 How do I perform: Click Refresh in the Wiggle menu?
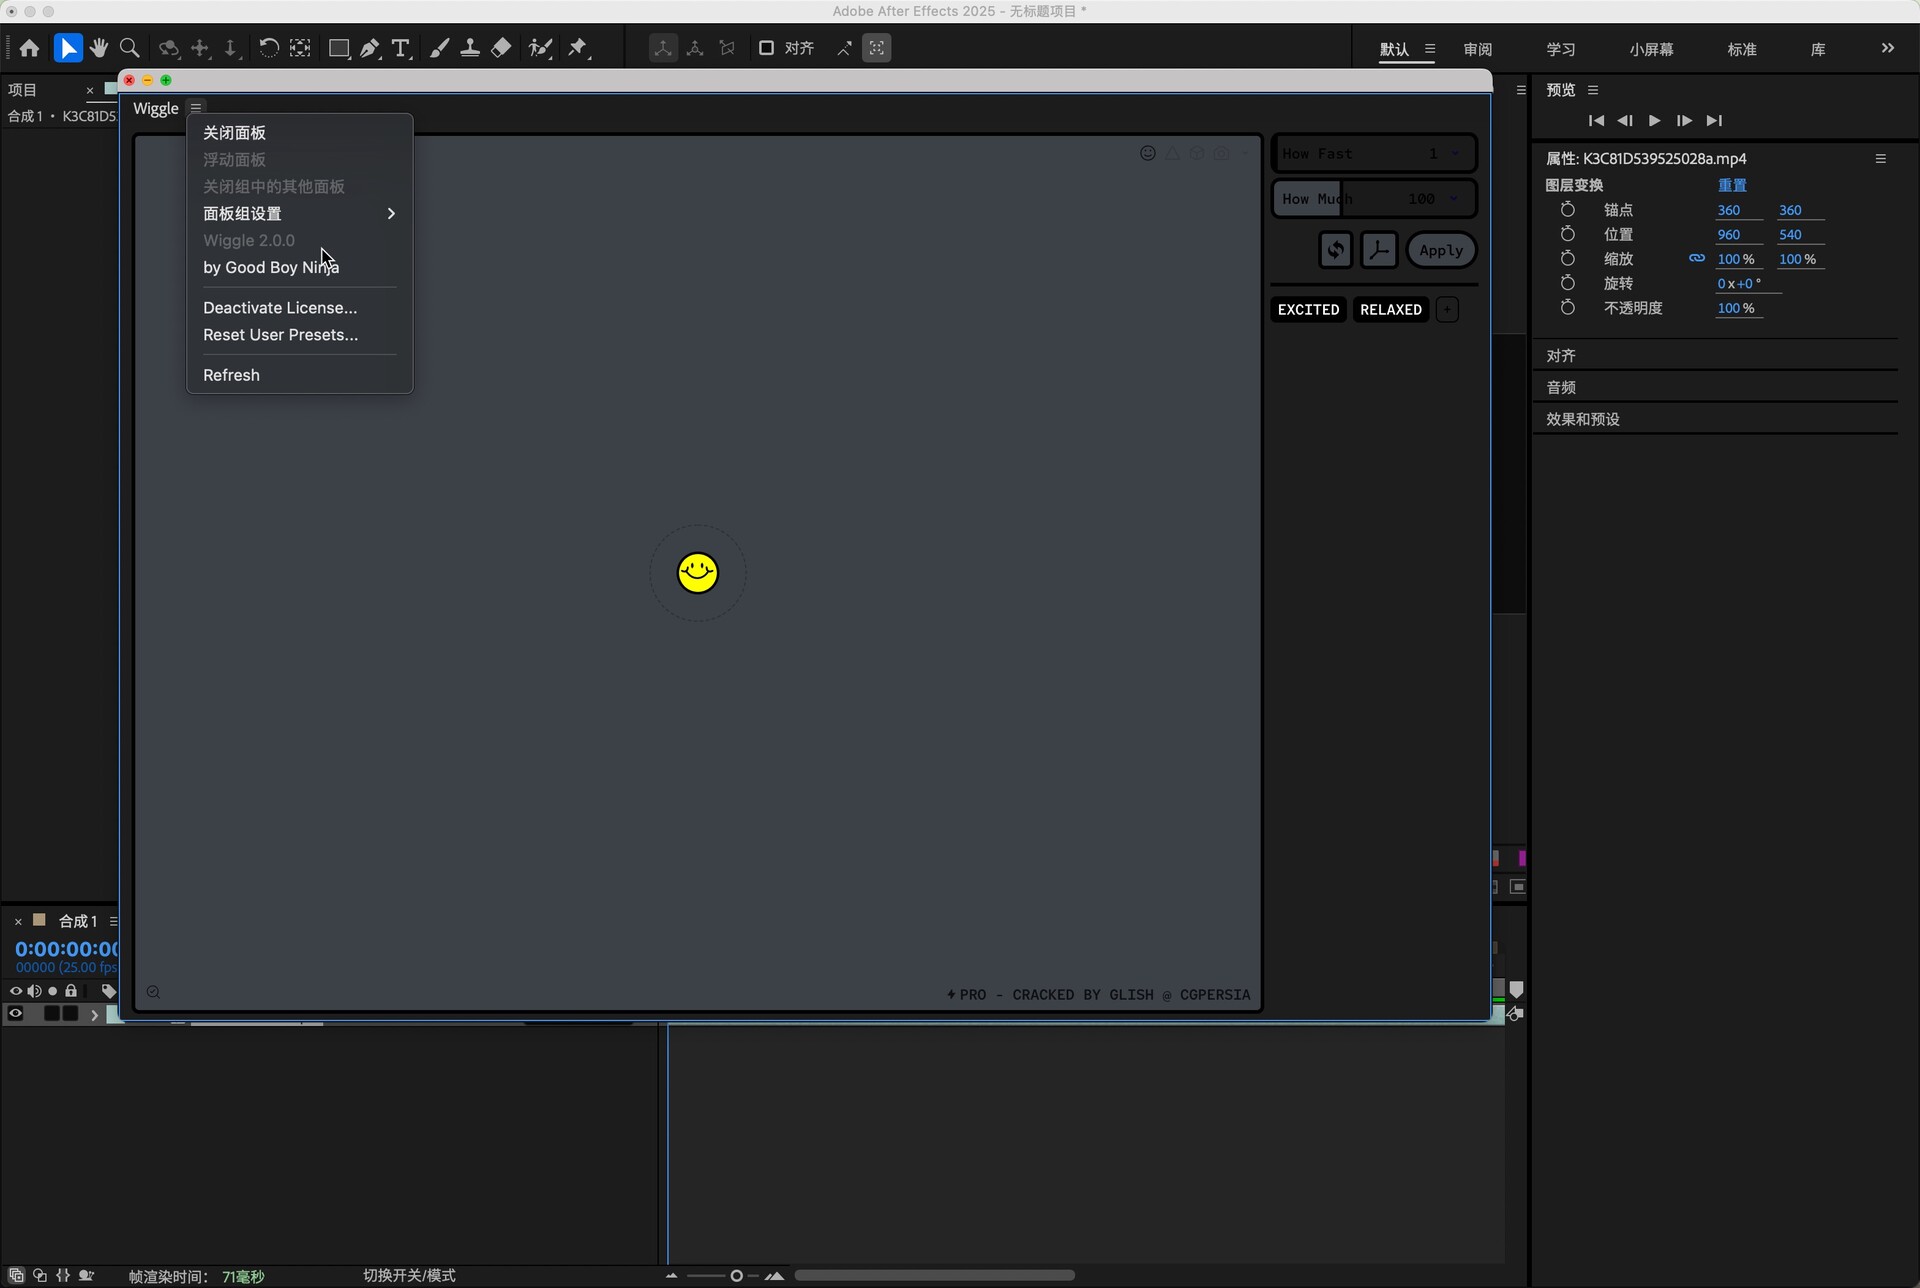(231, 375)
